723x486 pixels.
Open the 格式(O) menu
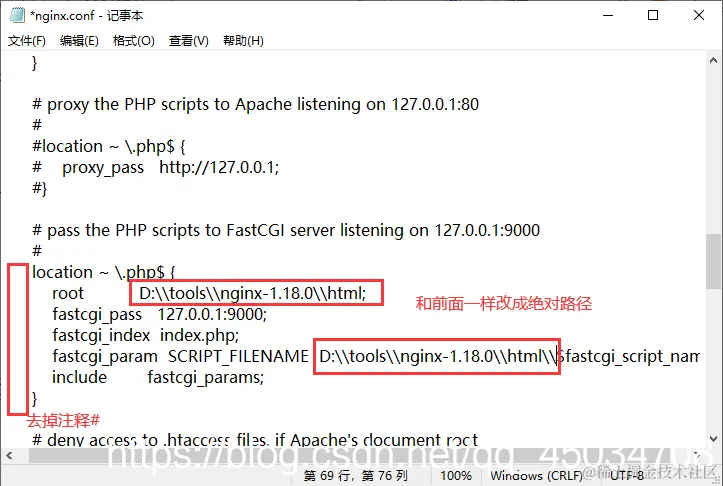pyautogui.click(x=134, y=41)
